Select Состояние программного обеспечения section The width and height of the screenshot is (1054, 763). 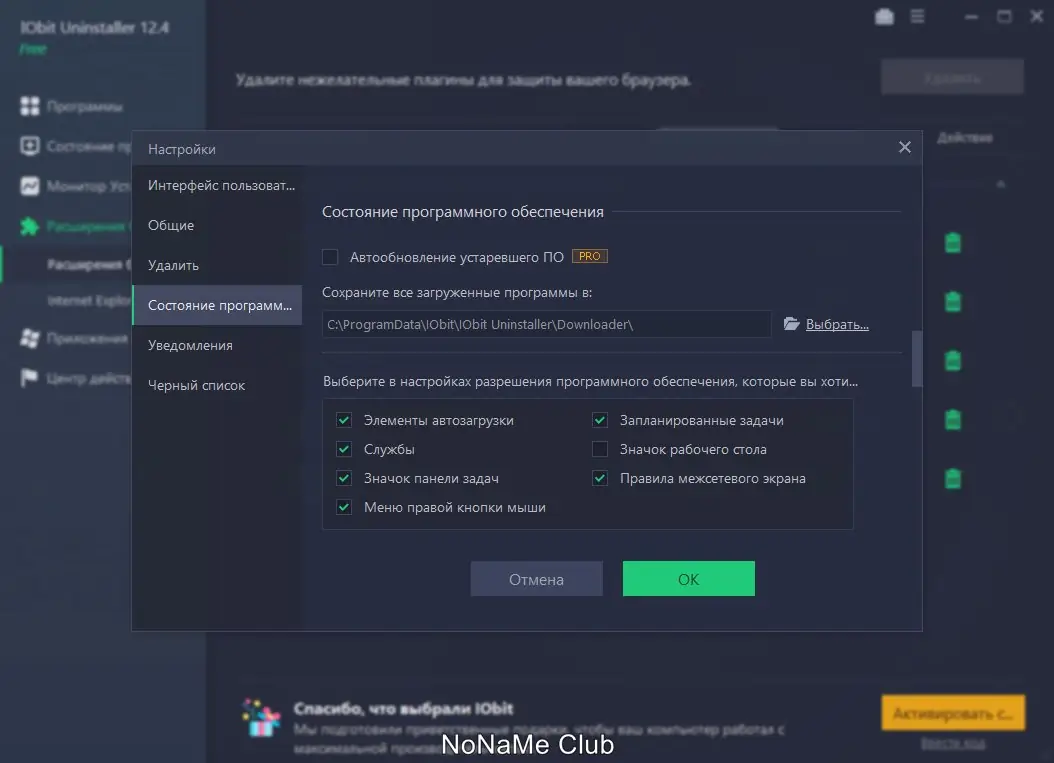point(217,305)
